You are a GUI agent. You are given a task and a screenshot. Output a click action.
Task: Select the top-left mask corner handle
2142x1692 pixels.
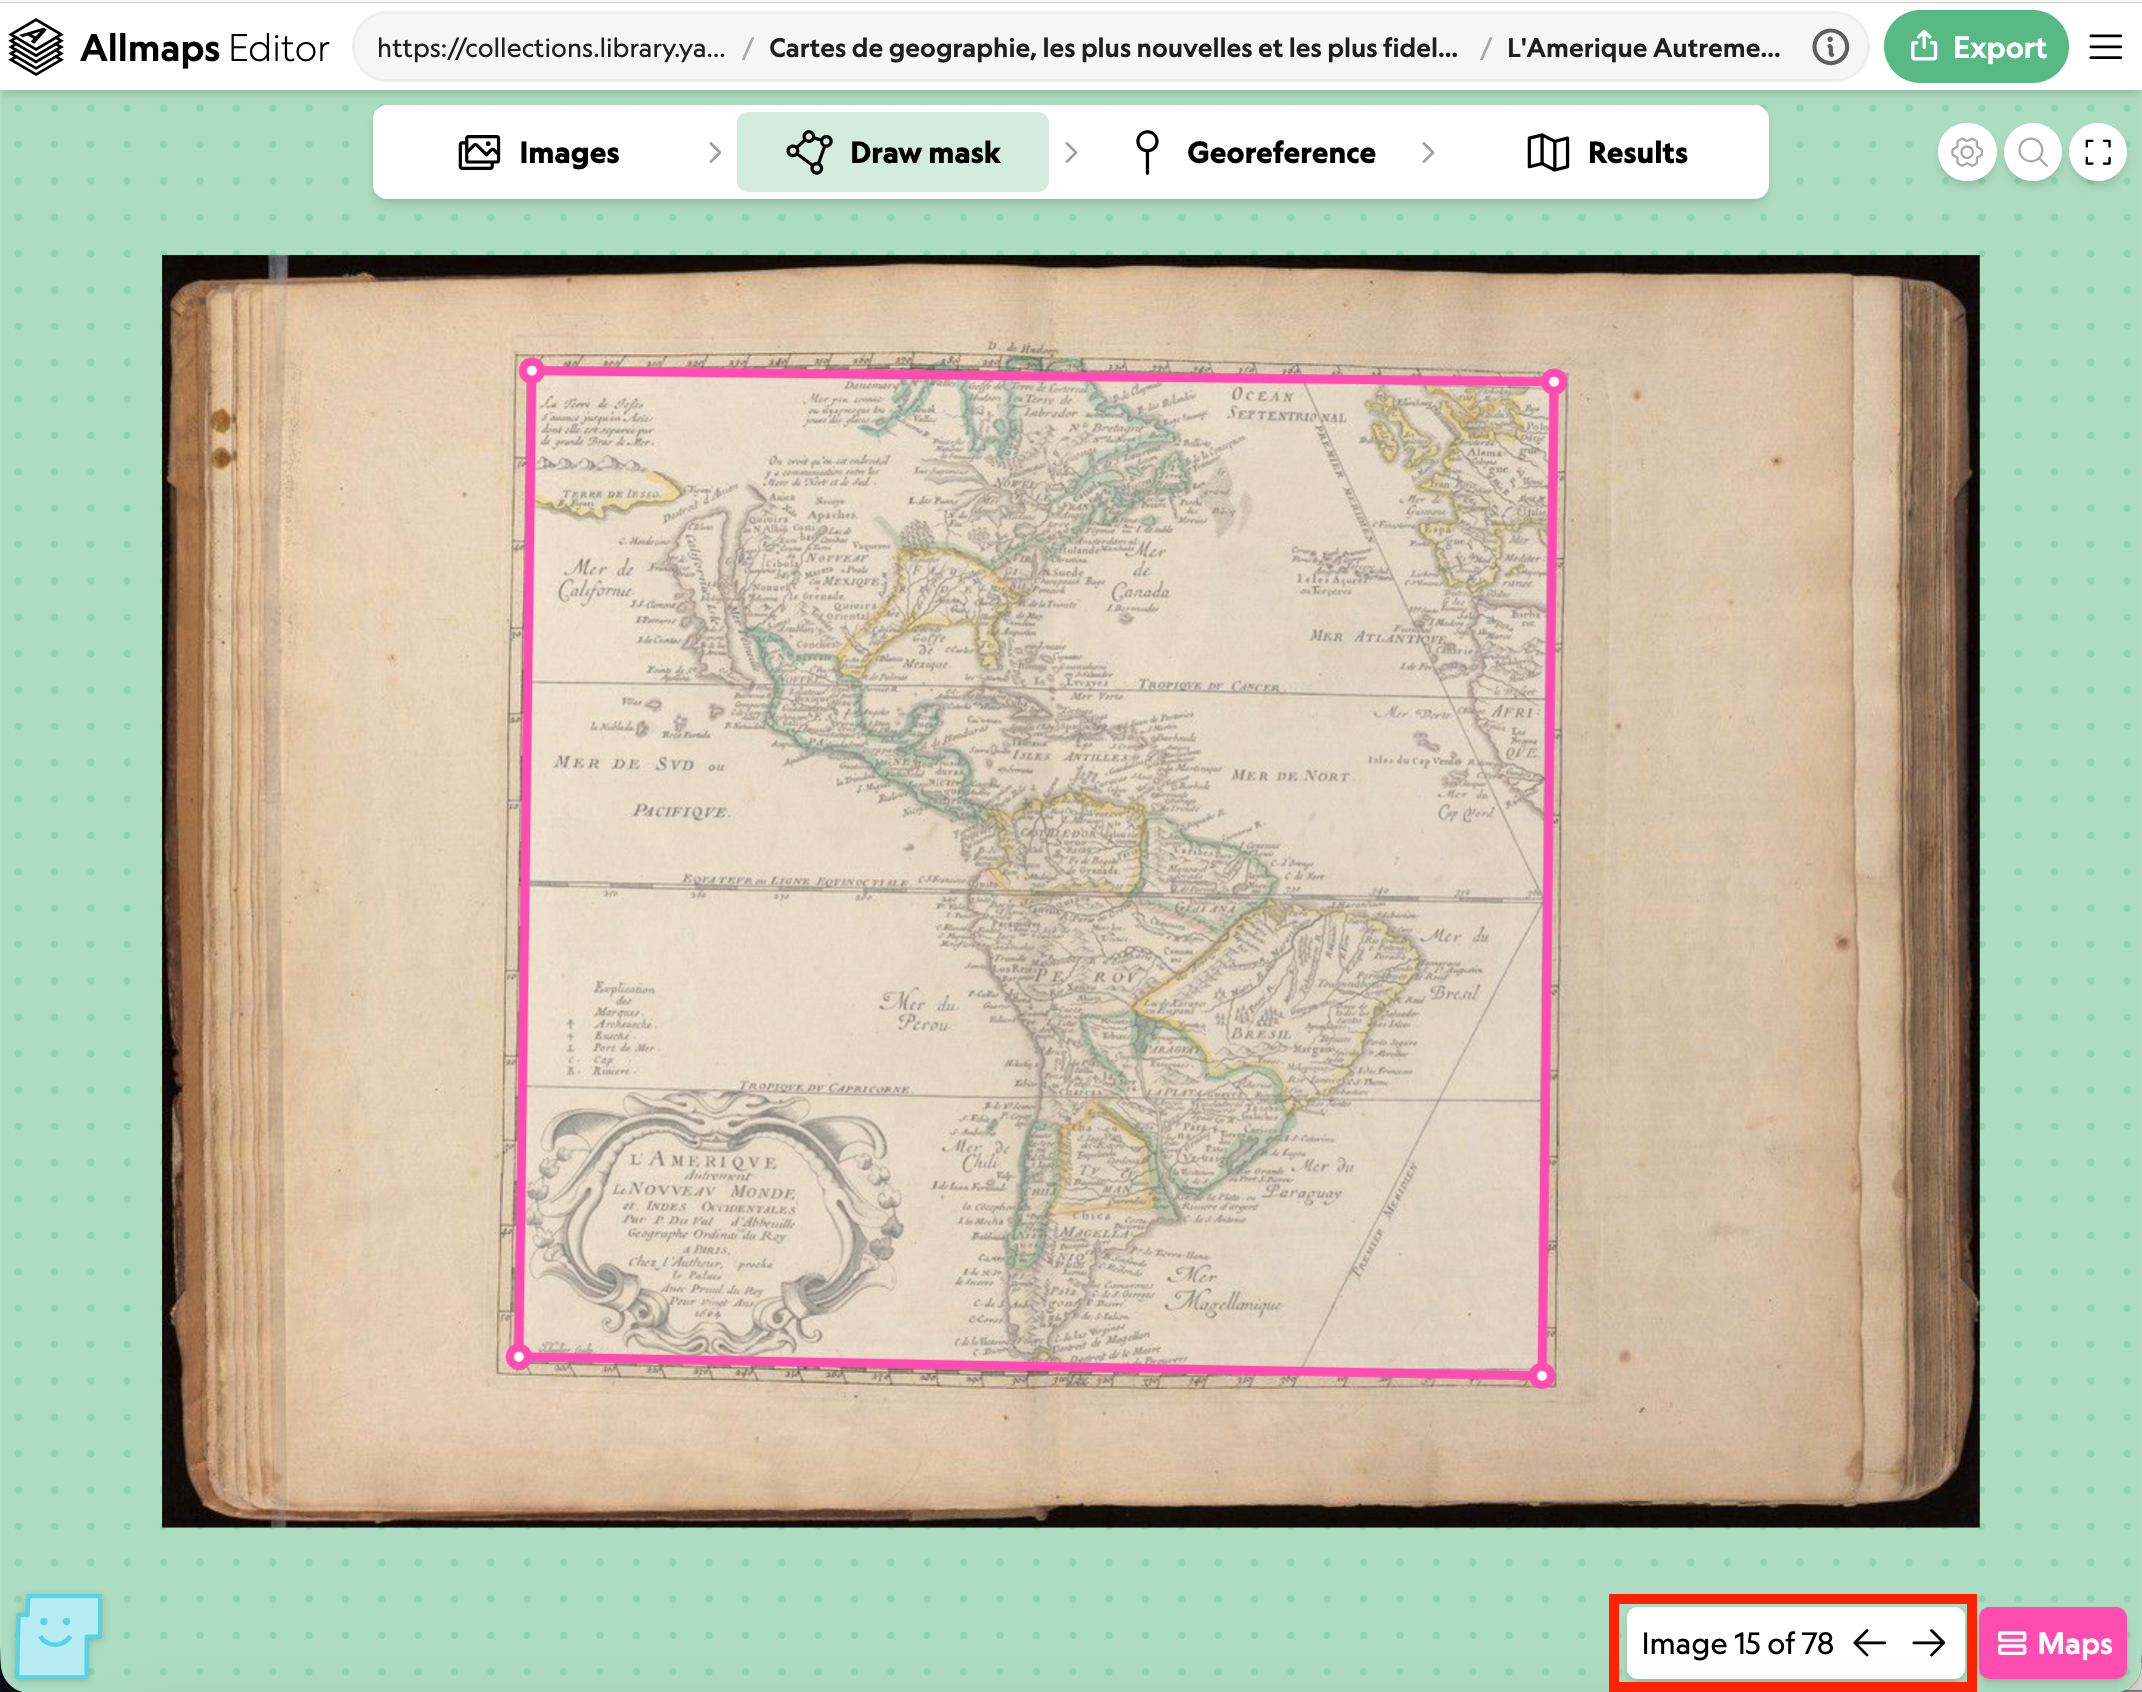coord(532,372)
